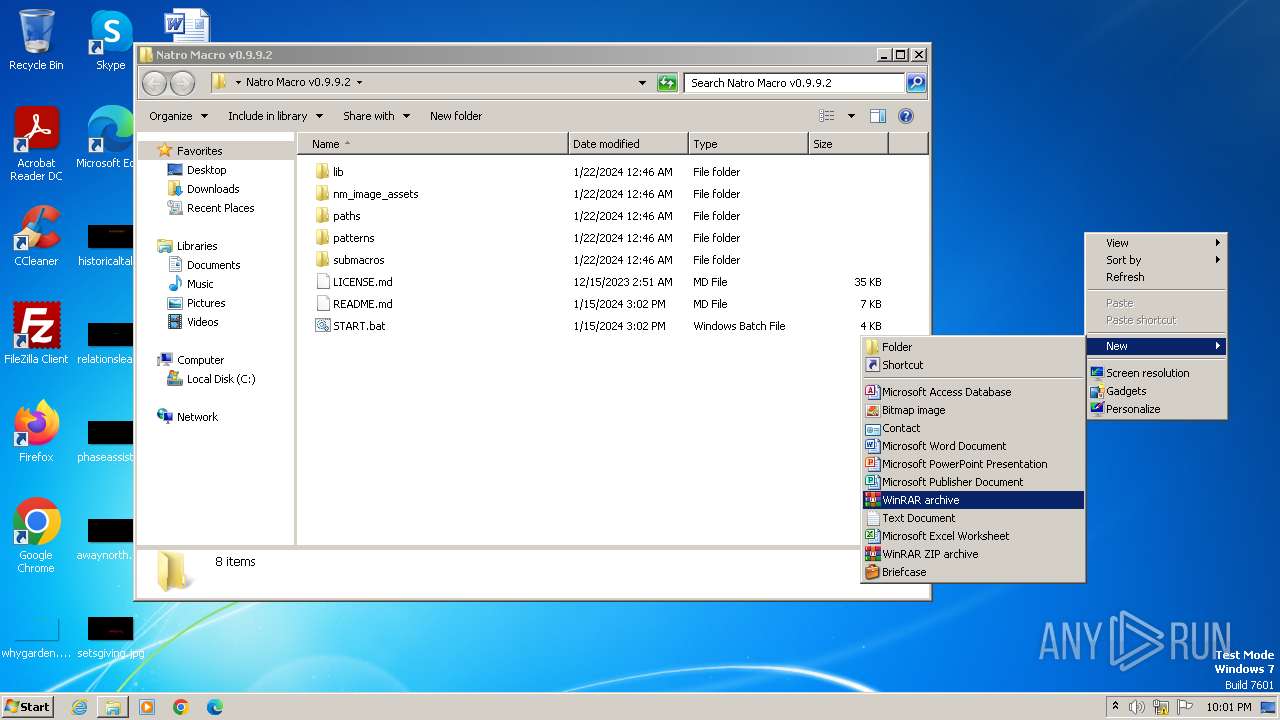
Task: Select the LICENSE.md file icon
Action: click(x=322, y=282)
